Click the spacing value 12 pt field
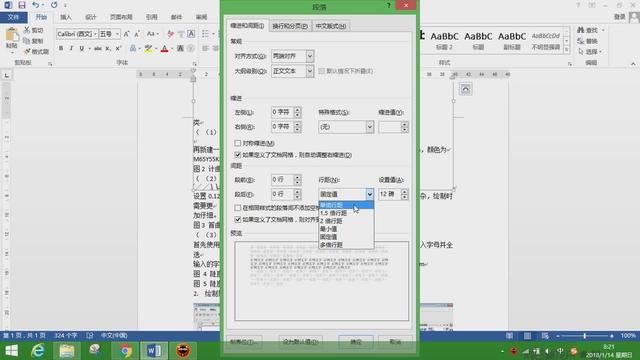This screenshot has height=360, width=640. [x=390, y=194]
